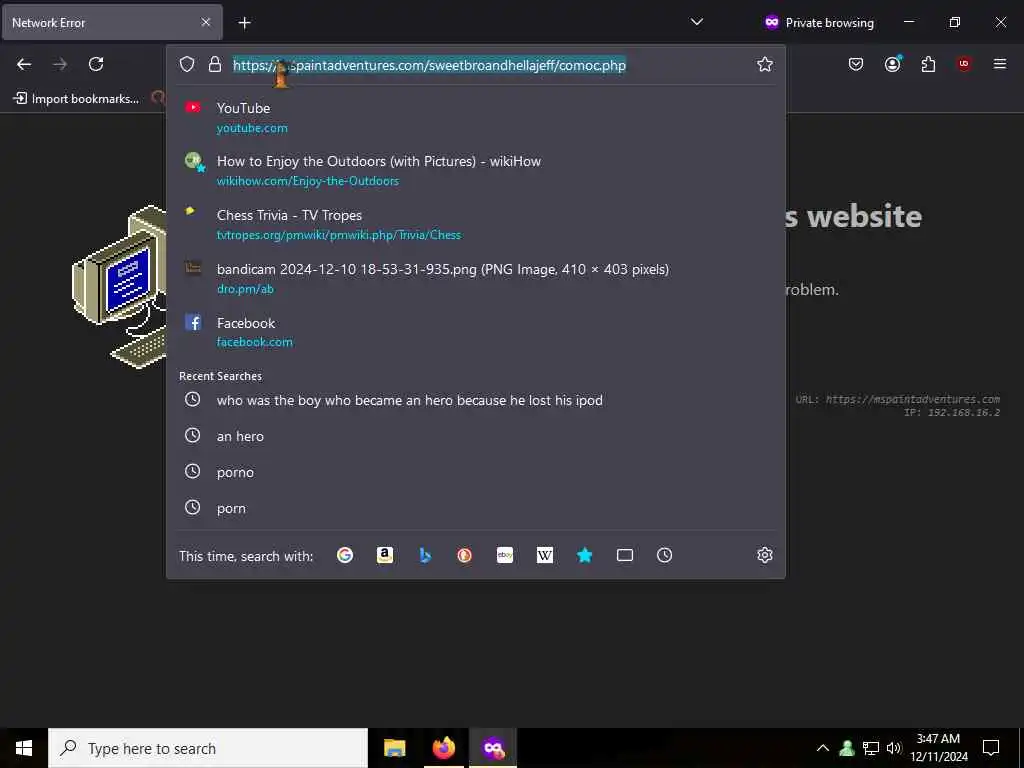1024x768 pixels.
Task: Choose the Chess Trivia TV Tropes suggestion
Action: 476,225
